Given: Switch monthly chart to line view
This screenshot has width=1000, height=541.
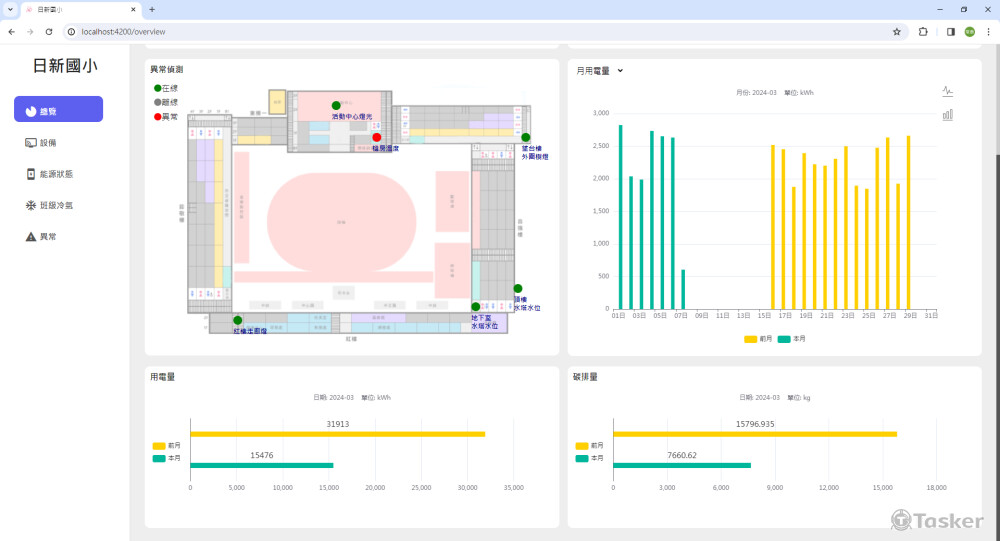Looking at the screenshot, I should [x=947, y=91].
